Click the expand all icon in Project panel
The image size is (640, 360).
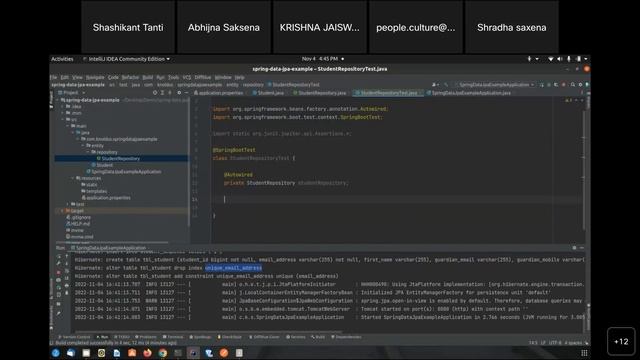[x=162, y=93]
